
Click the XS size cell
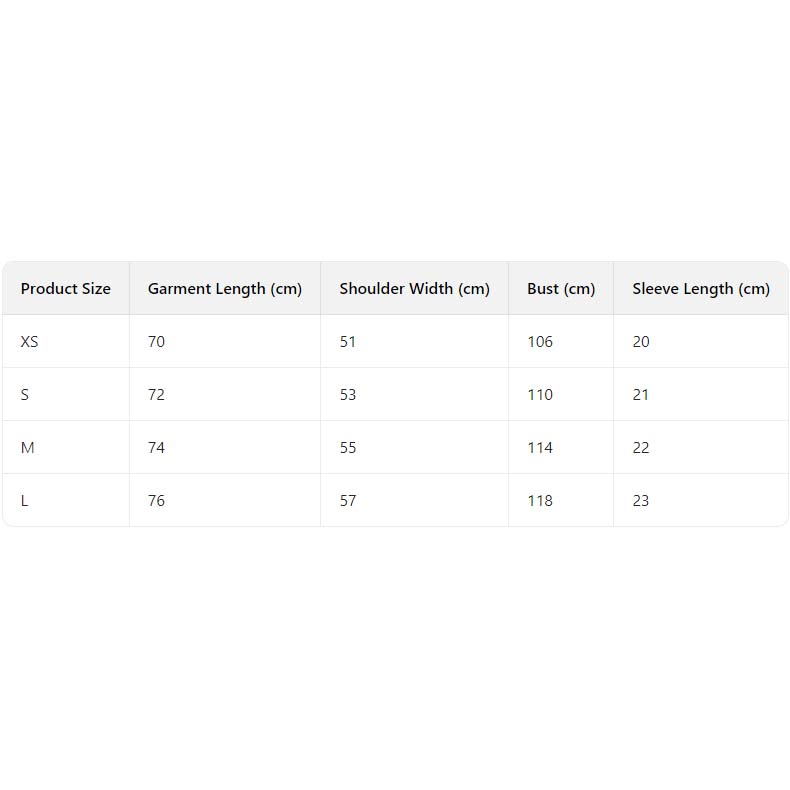point(30,342)
